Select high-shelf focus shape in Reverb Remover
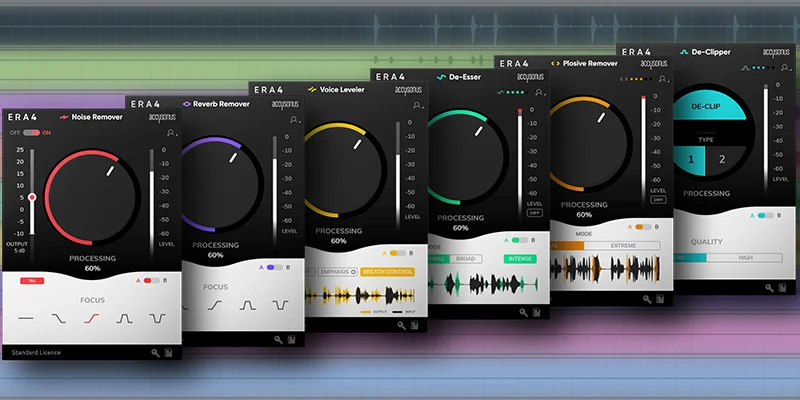The height and width of the screenshot is (400, 800). [x=215, y=305]
